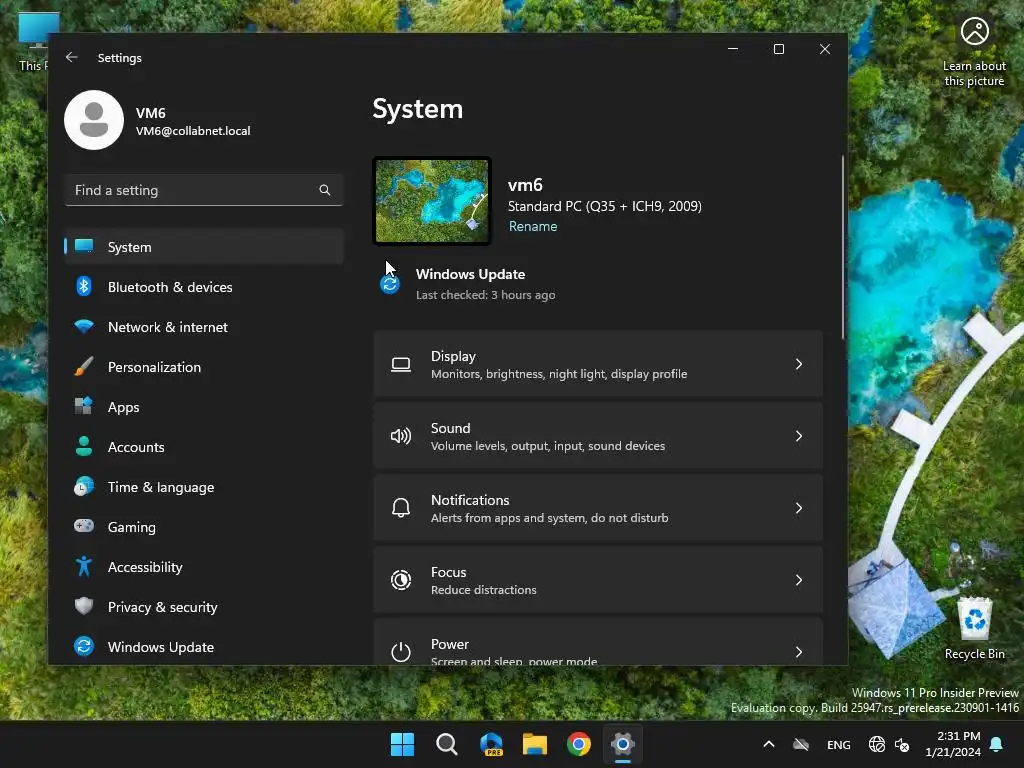Click the muted volume tray icon
Image resolution: width=1024 pixels, height=768 pixels.
902,744
